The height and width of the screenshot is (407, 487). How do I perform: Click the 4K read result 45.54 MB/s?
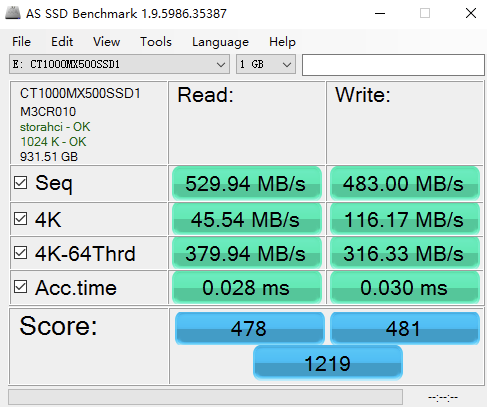pos(247,219)
